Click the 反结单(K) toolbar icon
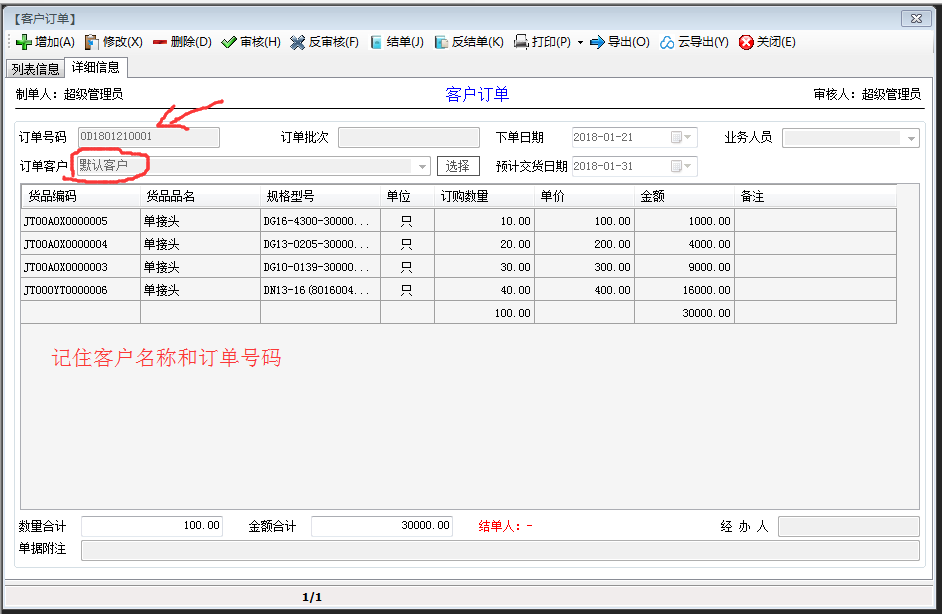 (441, 42)
